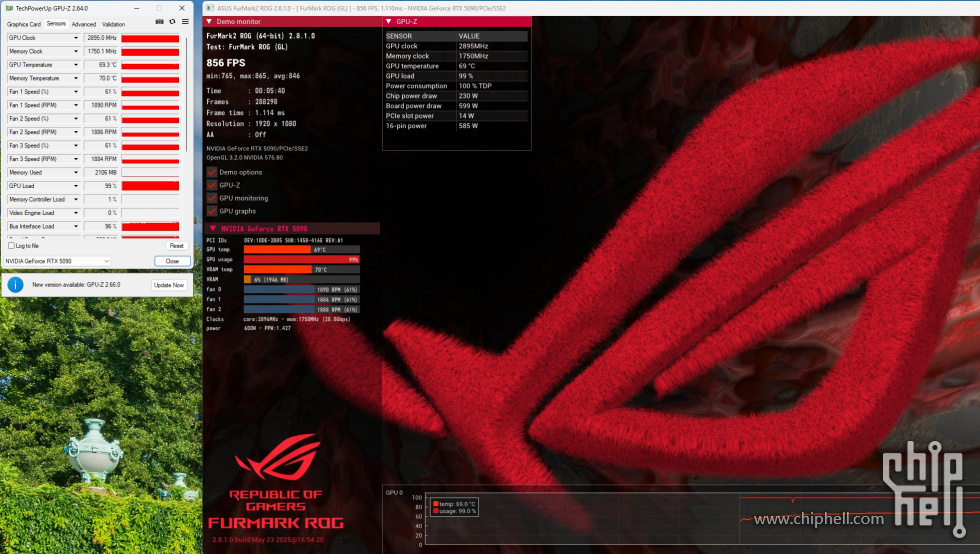Select the Sensors tab
The height and width of the screenshot is (554, 980).
pyautogui.click(x=56, y=24)
